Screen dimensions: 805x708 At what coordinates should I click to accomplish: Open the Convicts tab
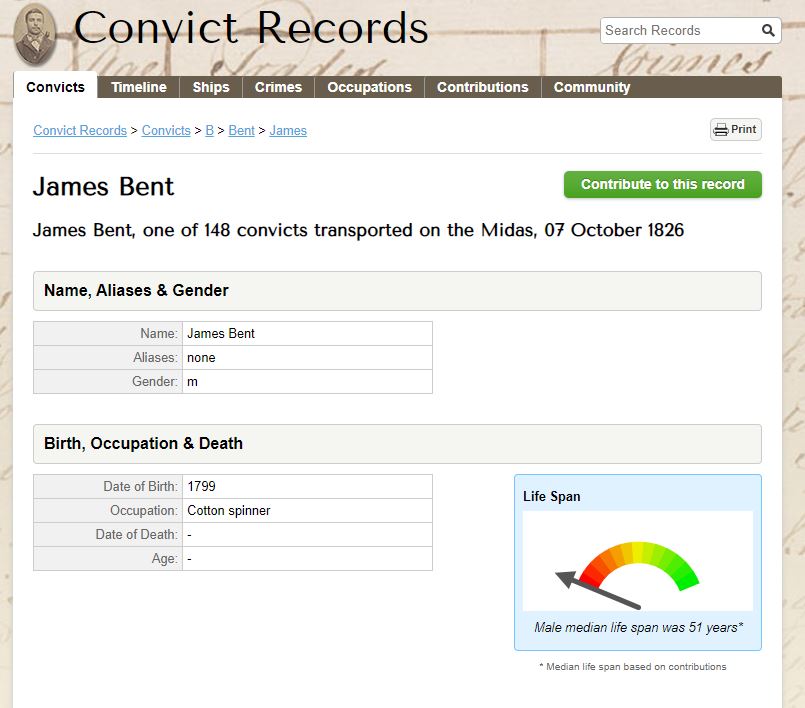pyautogui.click(x=55, y=87)
